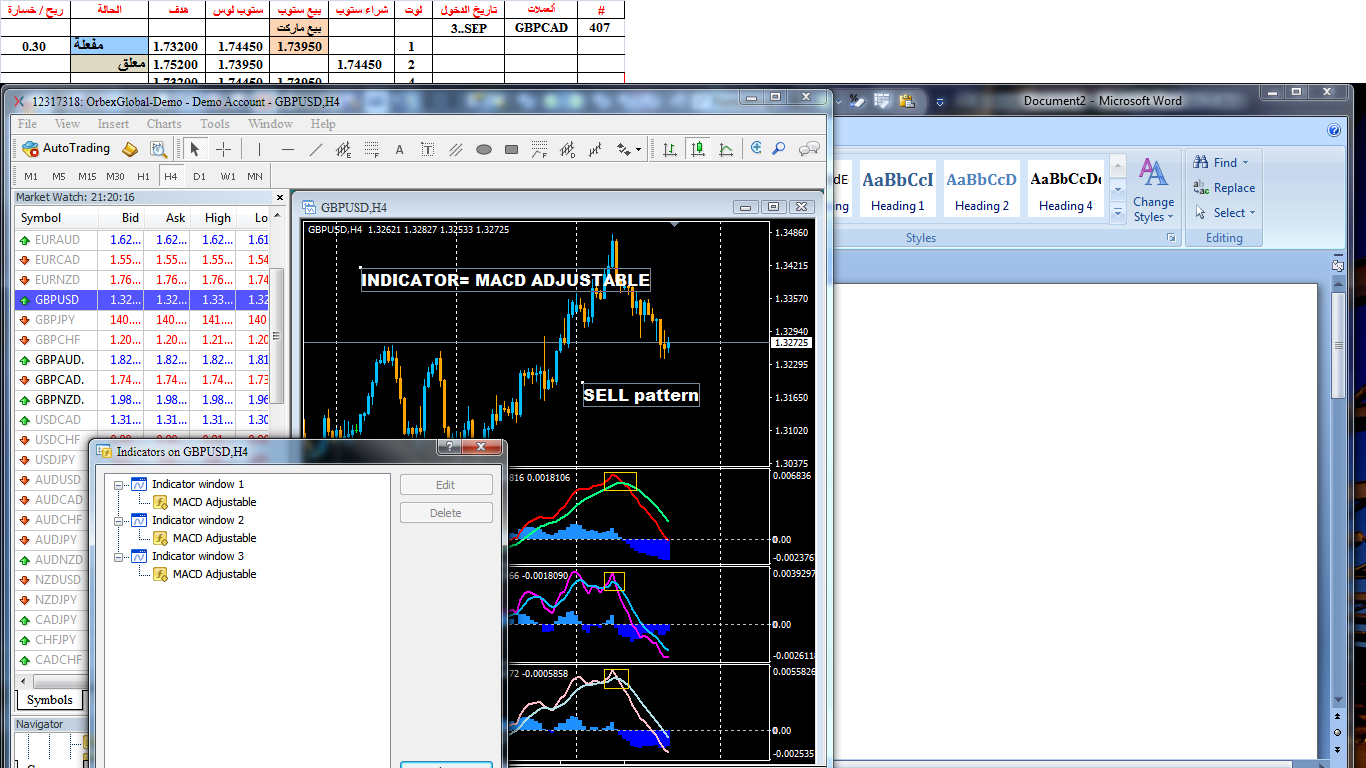The height and width of the screenshot is (768, 1366).
Task: Toggle the AutoTrading button
Action: click(66, 149)
